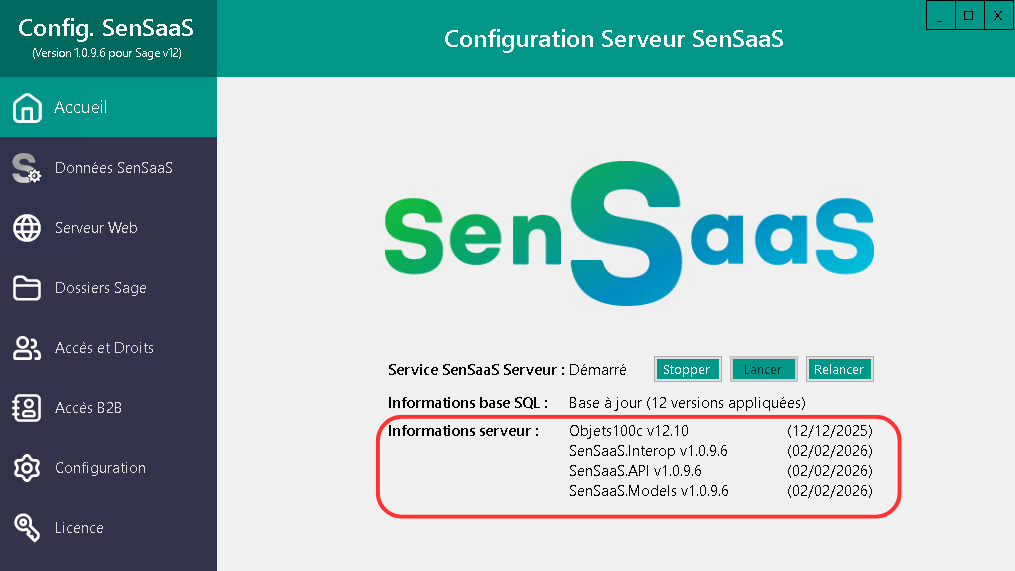Click the Objets100c v12.10 server info line
1015x571 pixels.
[x=628, y=431]
